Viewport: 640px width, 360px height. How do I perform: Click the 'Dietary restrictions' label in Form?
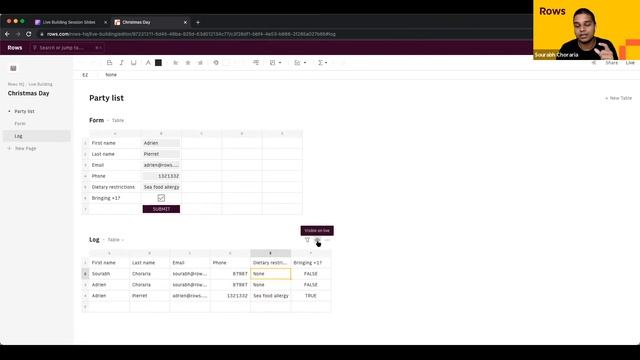pos(113,187)
